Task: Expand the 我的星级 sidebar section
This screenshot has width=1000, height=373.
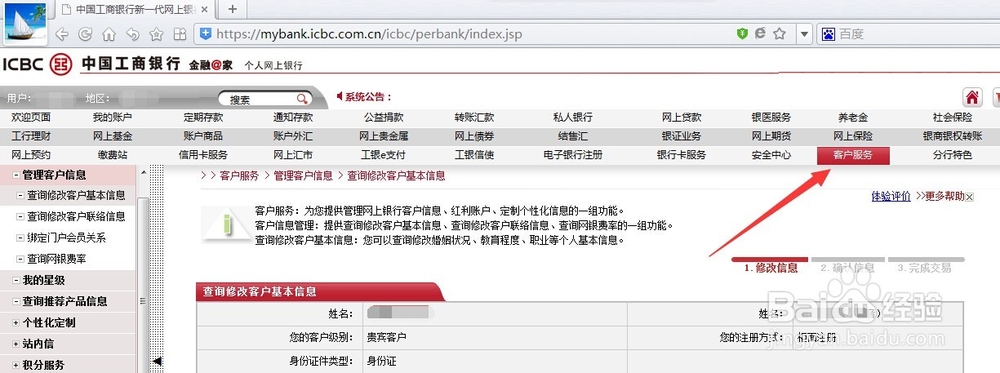Action: [x=17, y=280]
